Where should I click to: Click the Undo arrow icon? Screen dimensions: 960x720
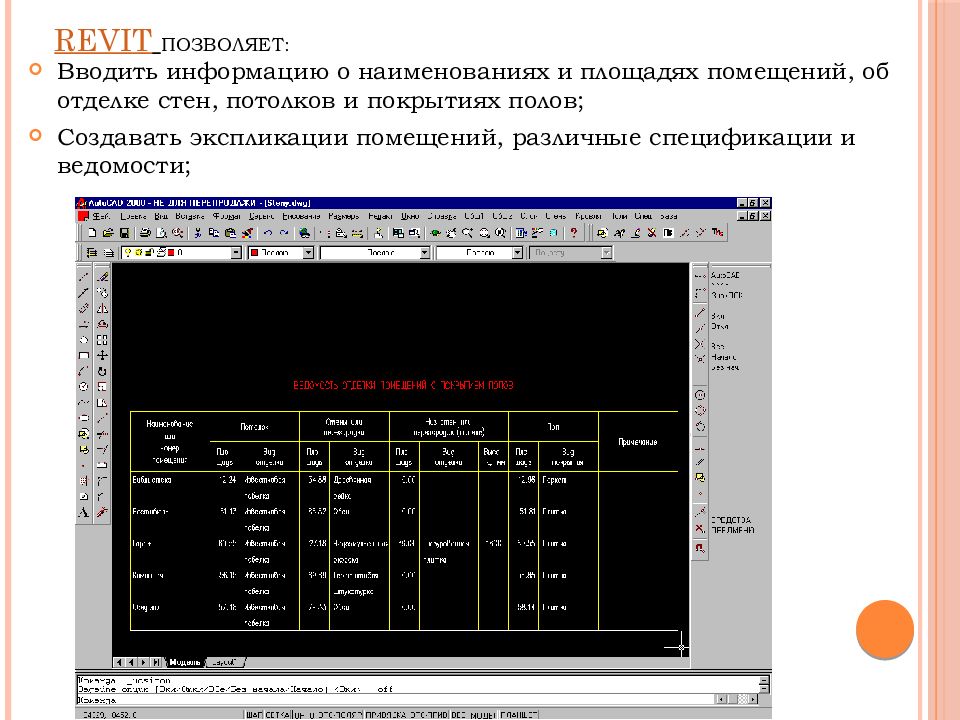[x=268, y=233]
